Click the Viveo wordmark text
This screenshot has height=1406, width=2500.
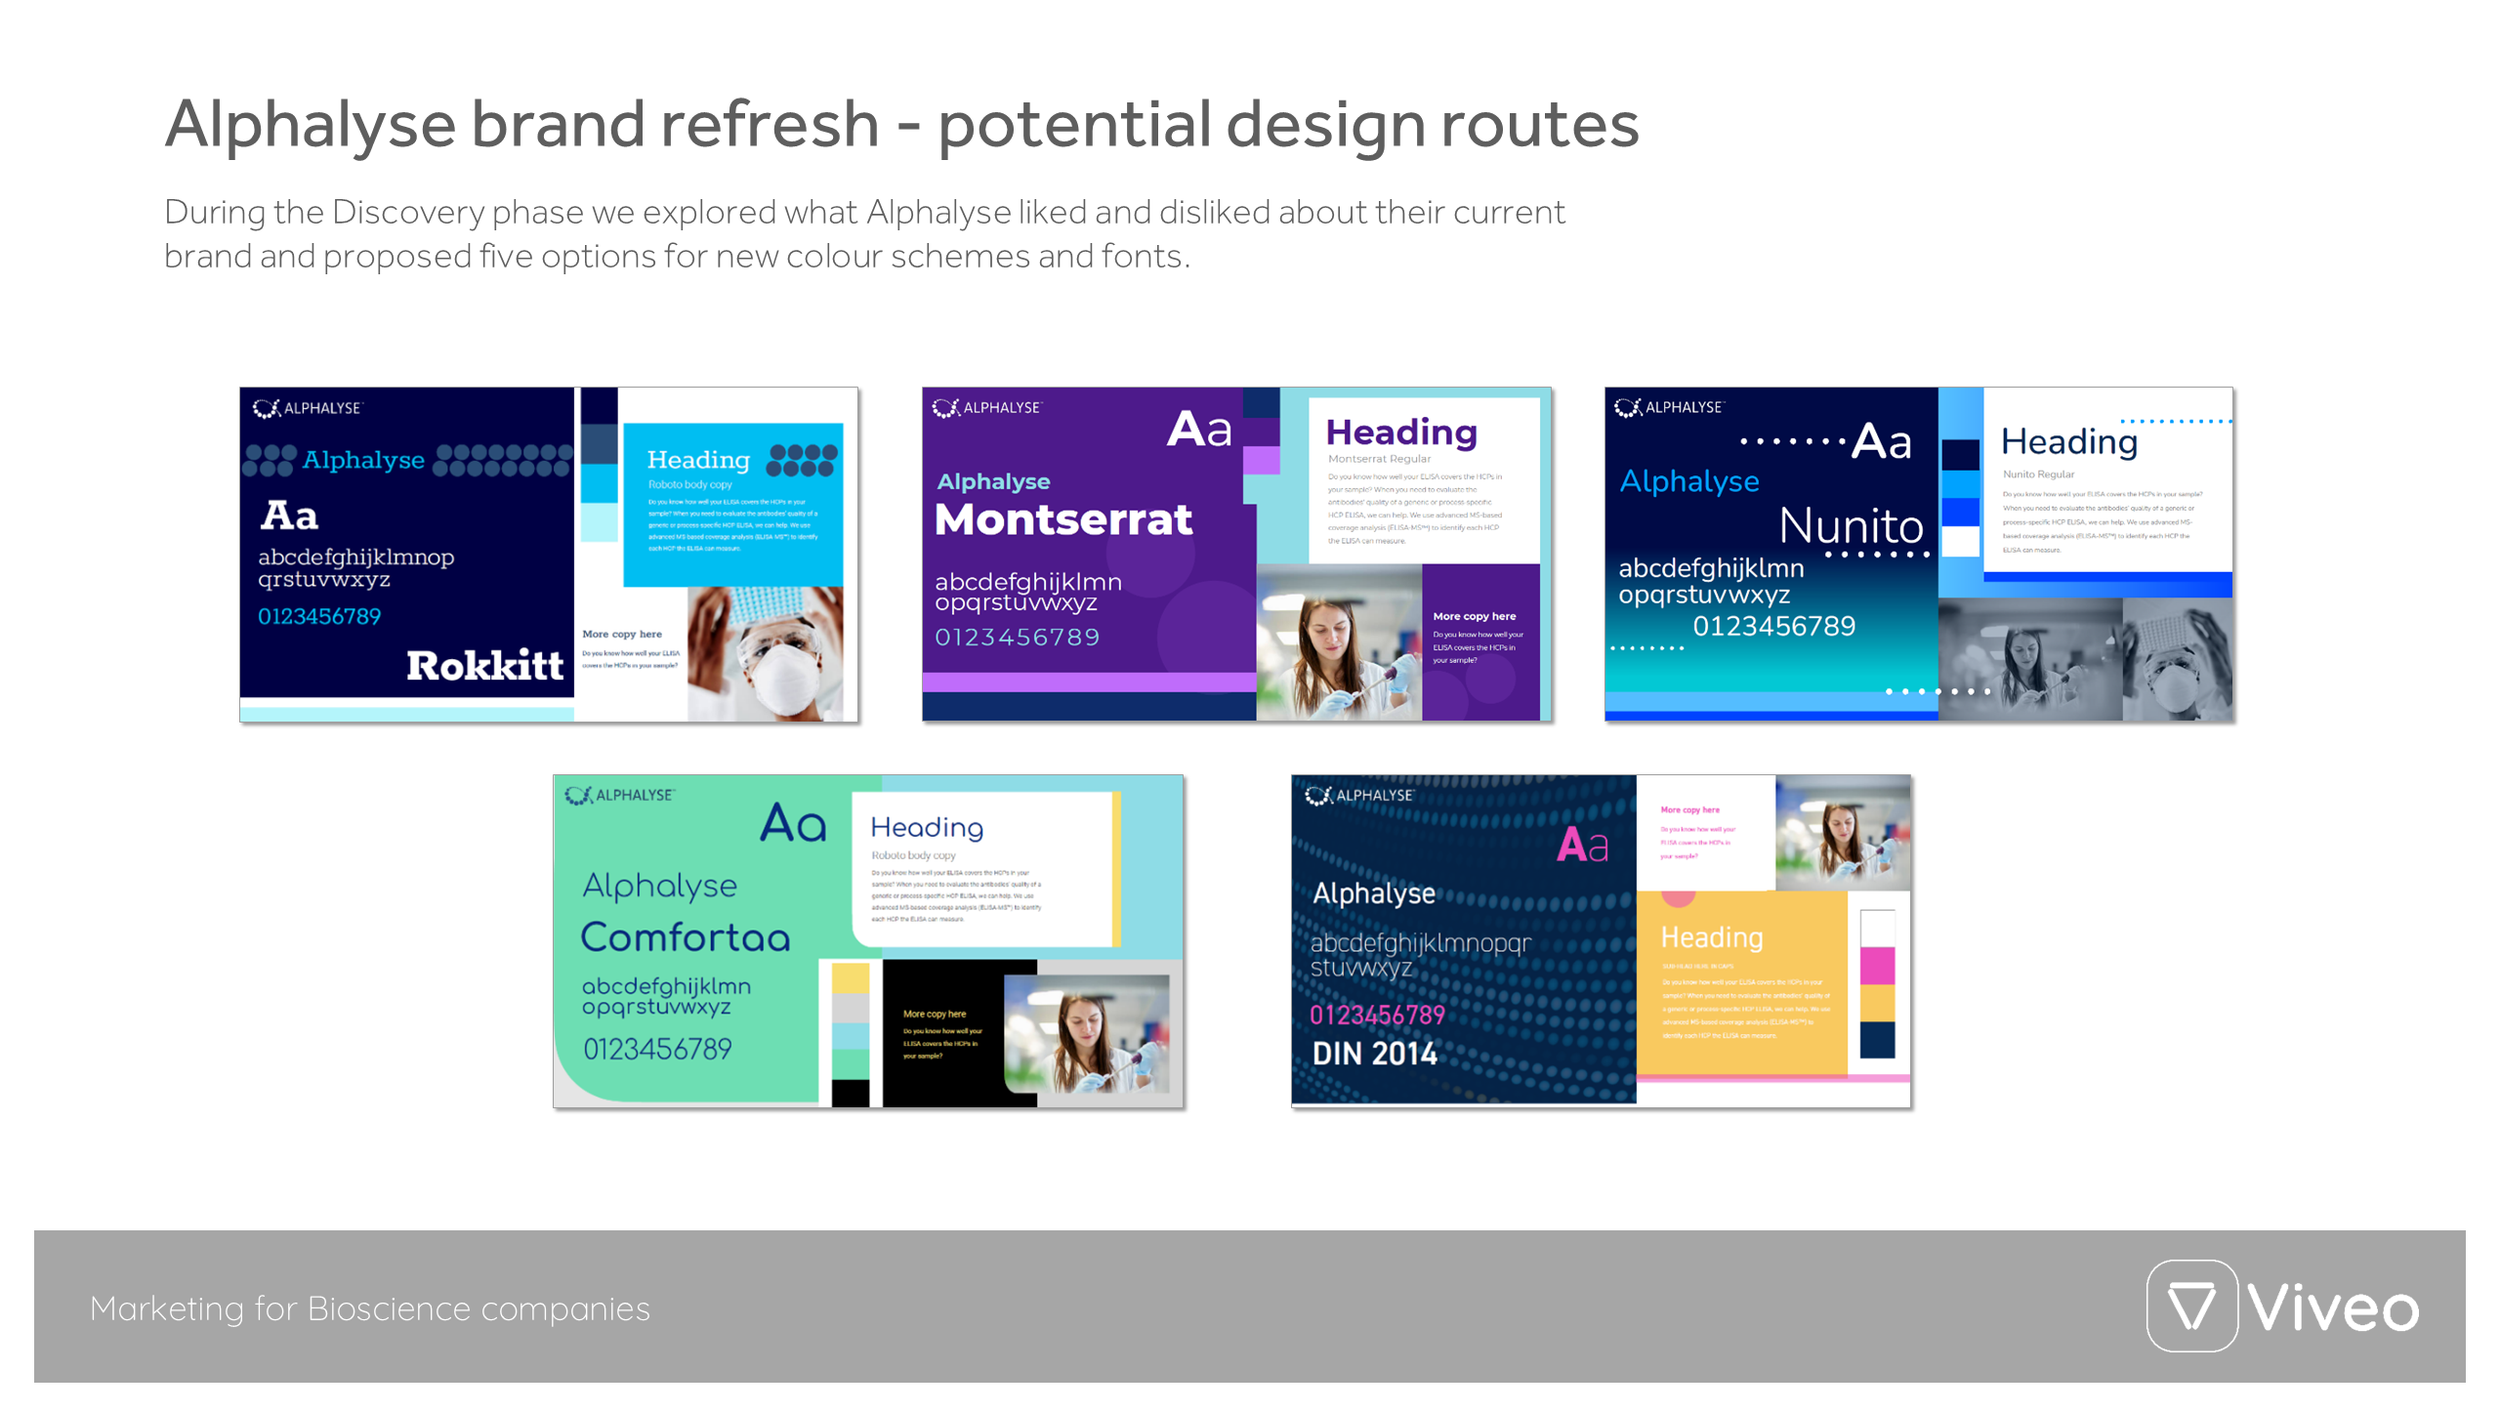click(x=2333, y=1308)
